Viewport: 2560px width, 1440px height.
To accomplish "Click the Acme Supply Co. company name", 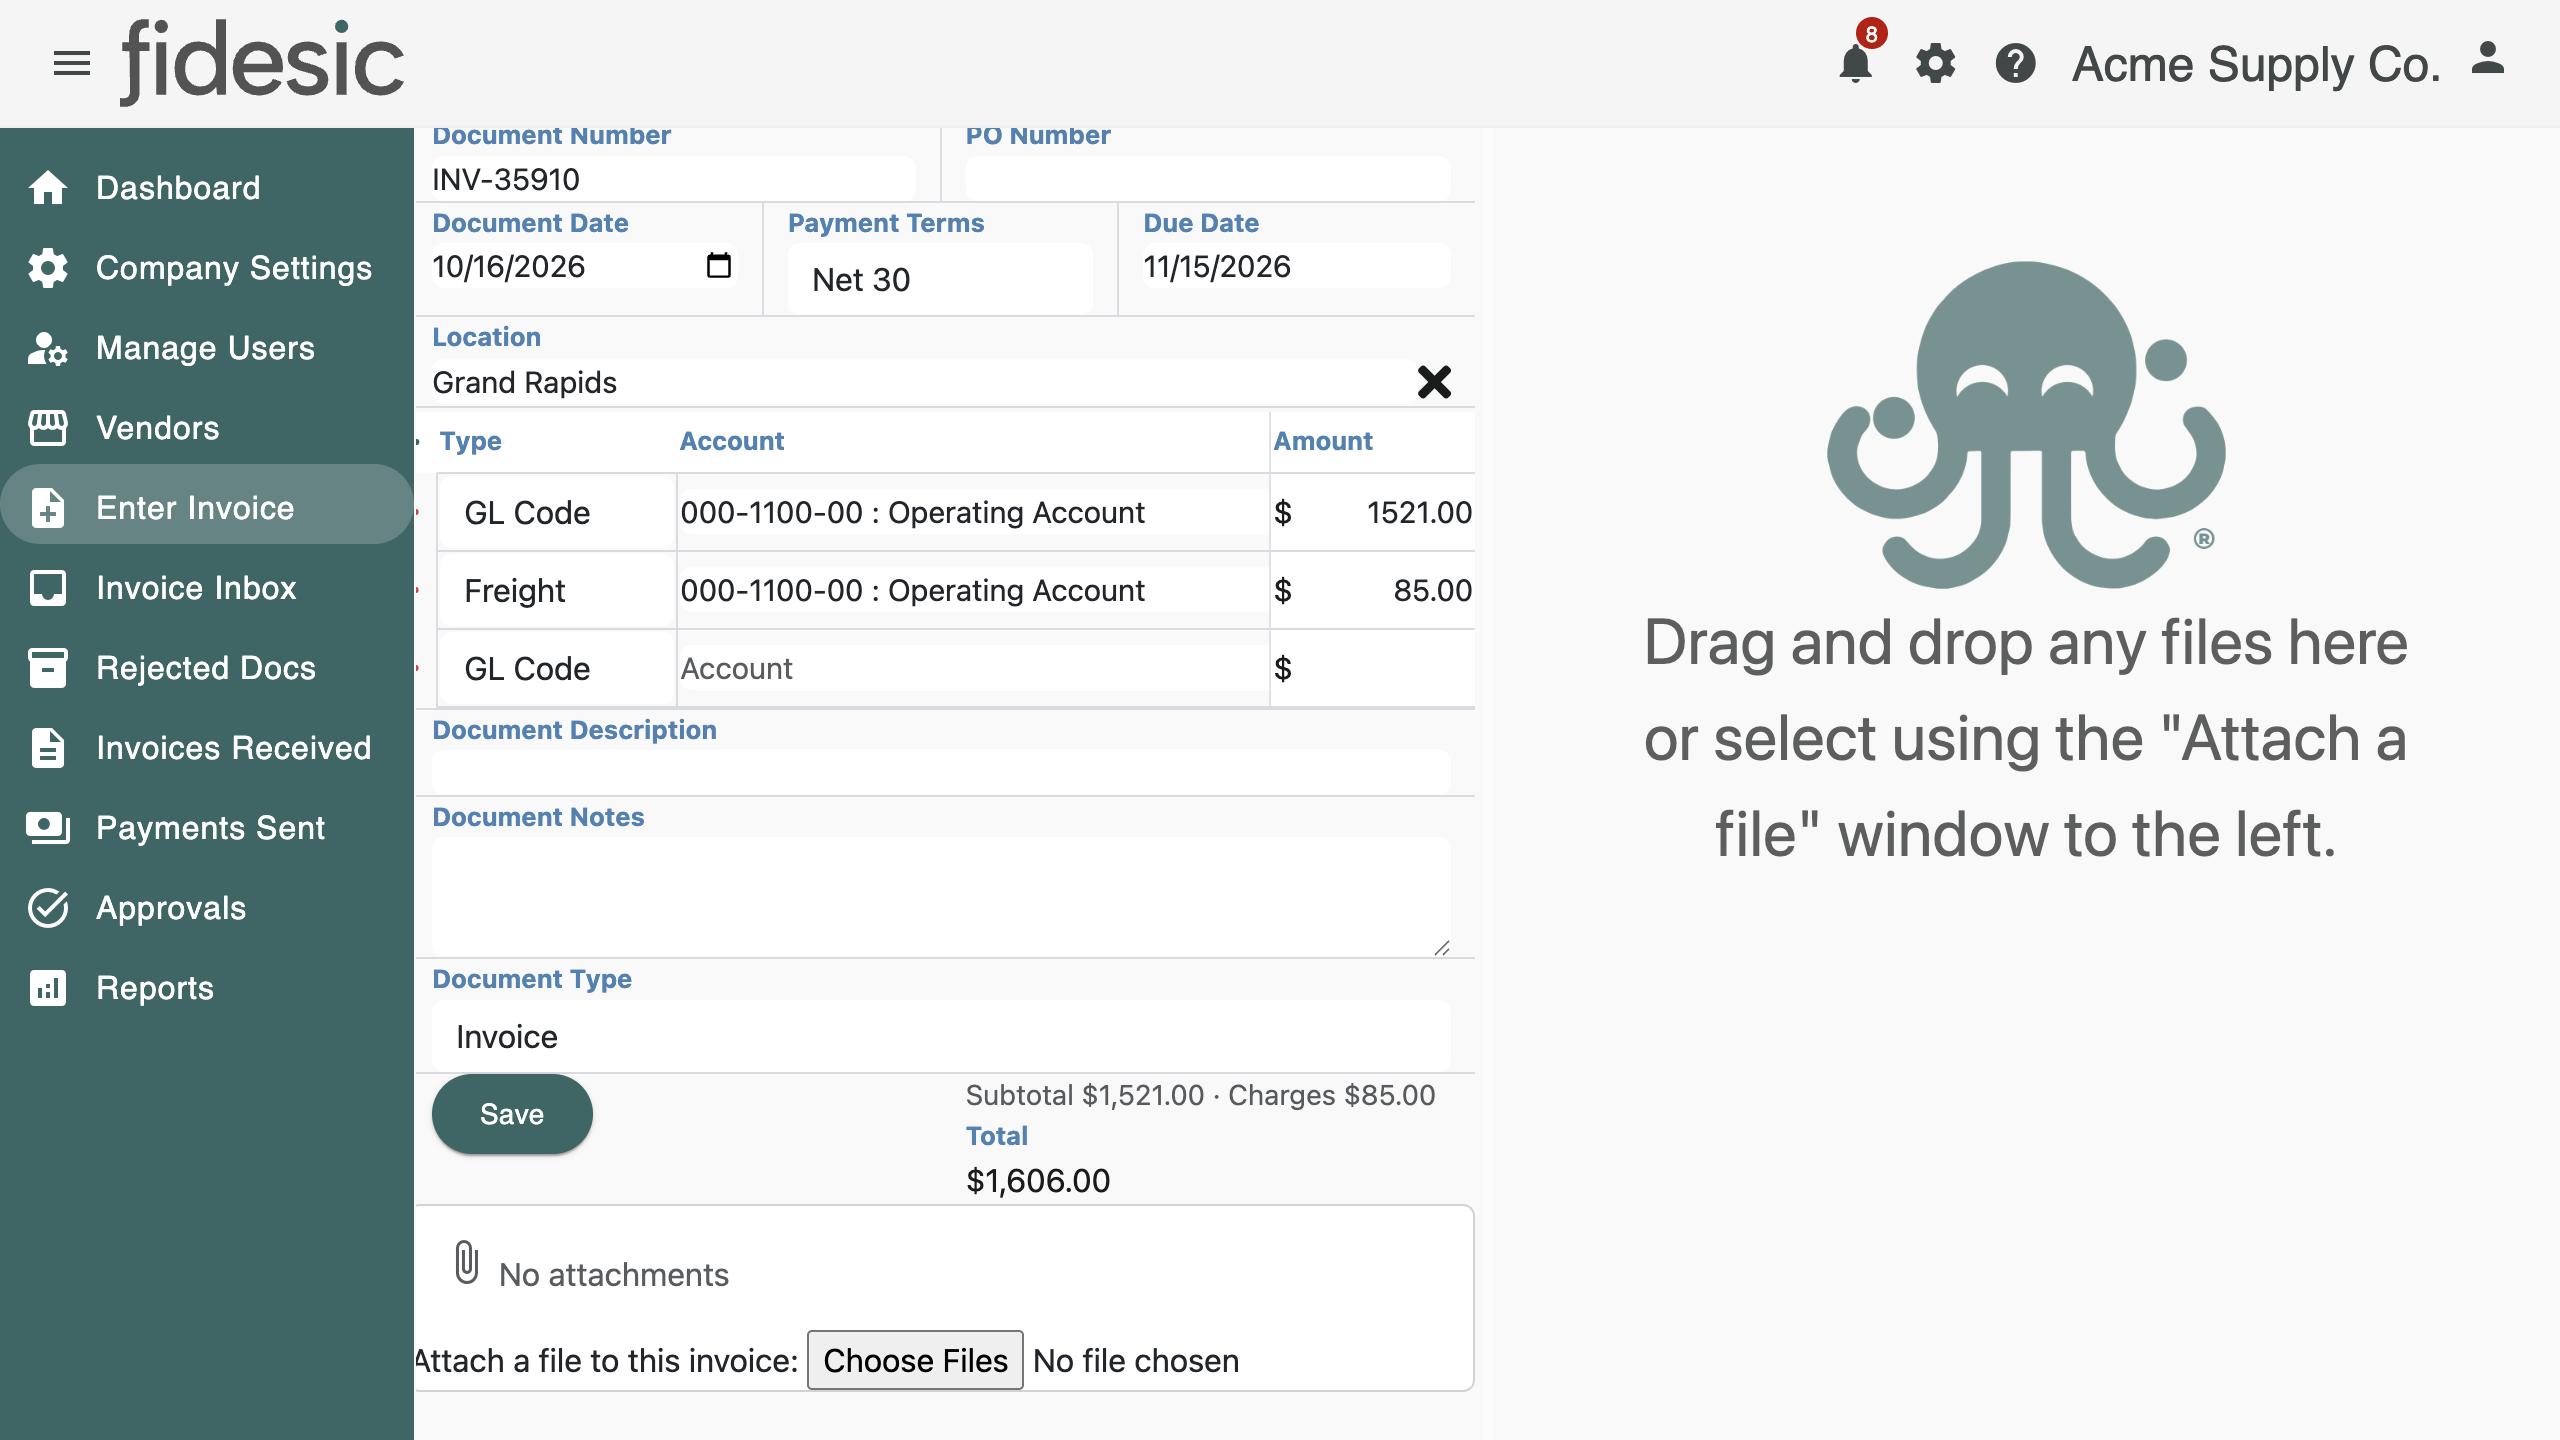I will (x=2256, y=65).
